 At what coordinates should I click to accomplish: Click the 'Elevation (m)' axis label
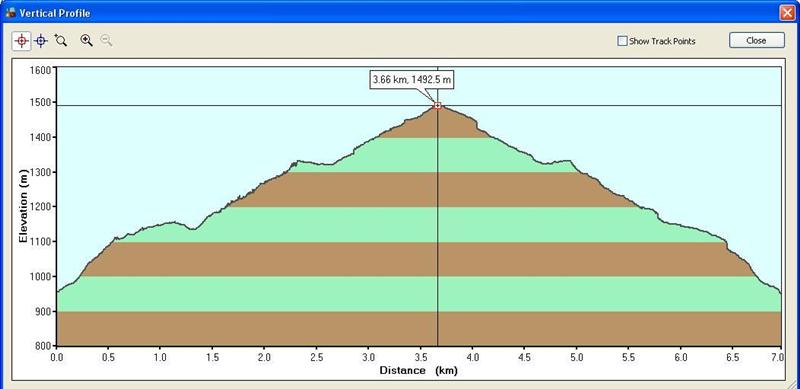tap(23, 205)
